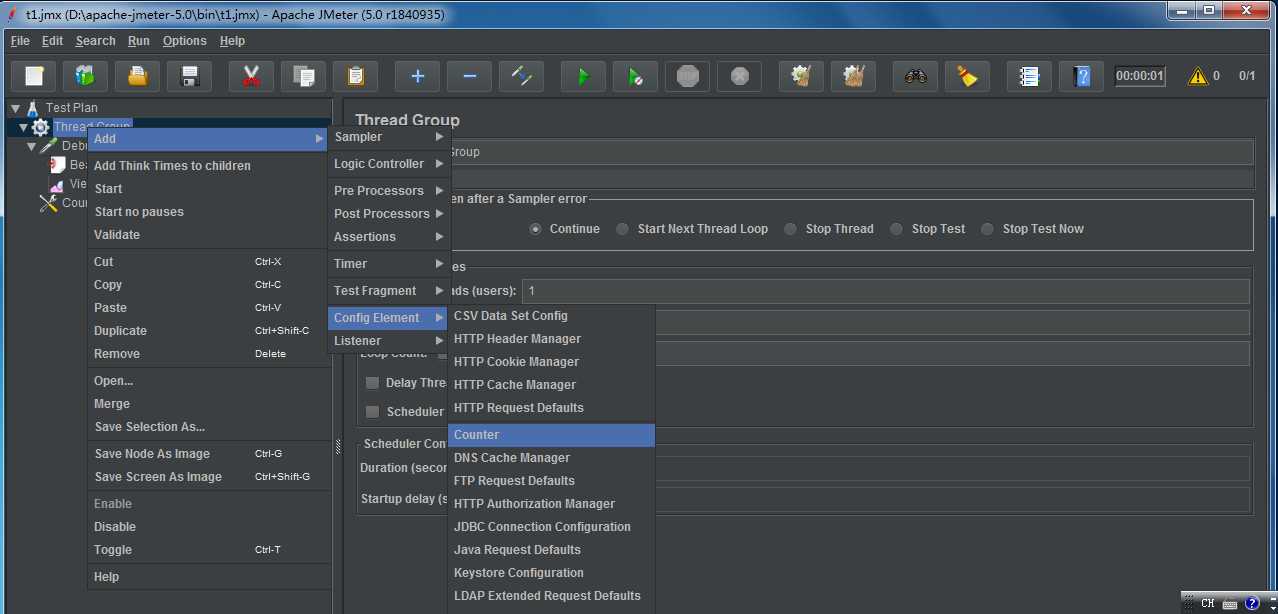This screenshot has width=1278, height=614.
Task: Choose Counter in Config Element submenu
Action: pos(551,435)
